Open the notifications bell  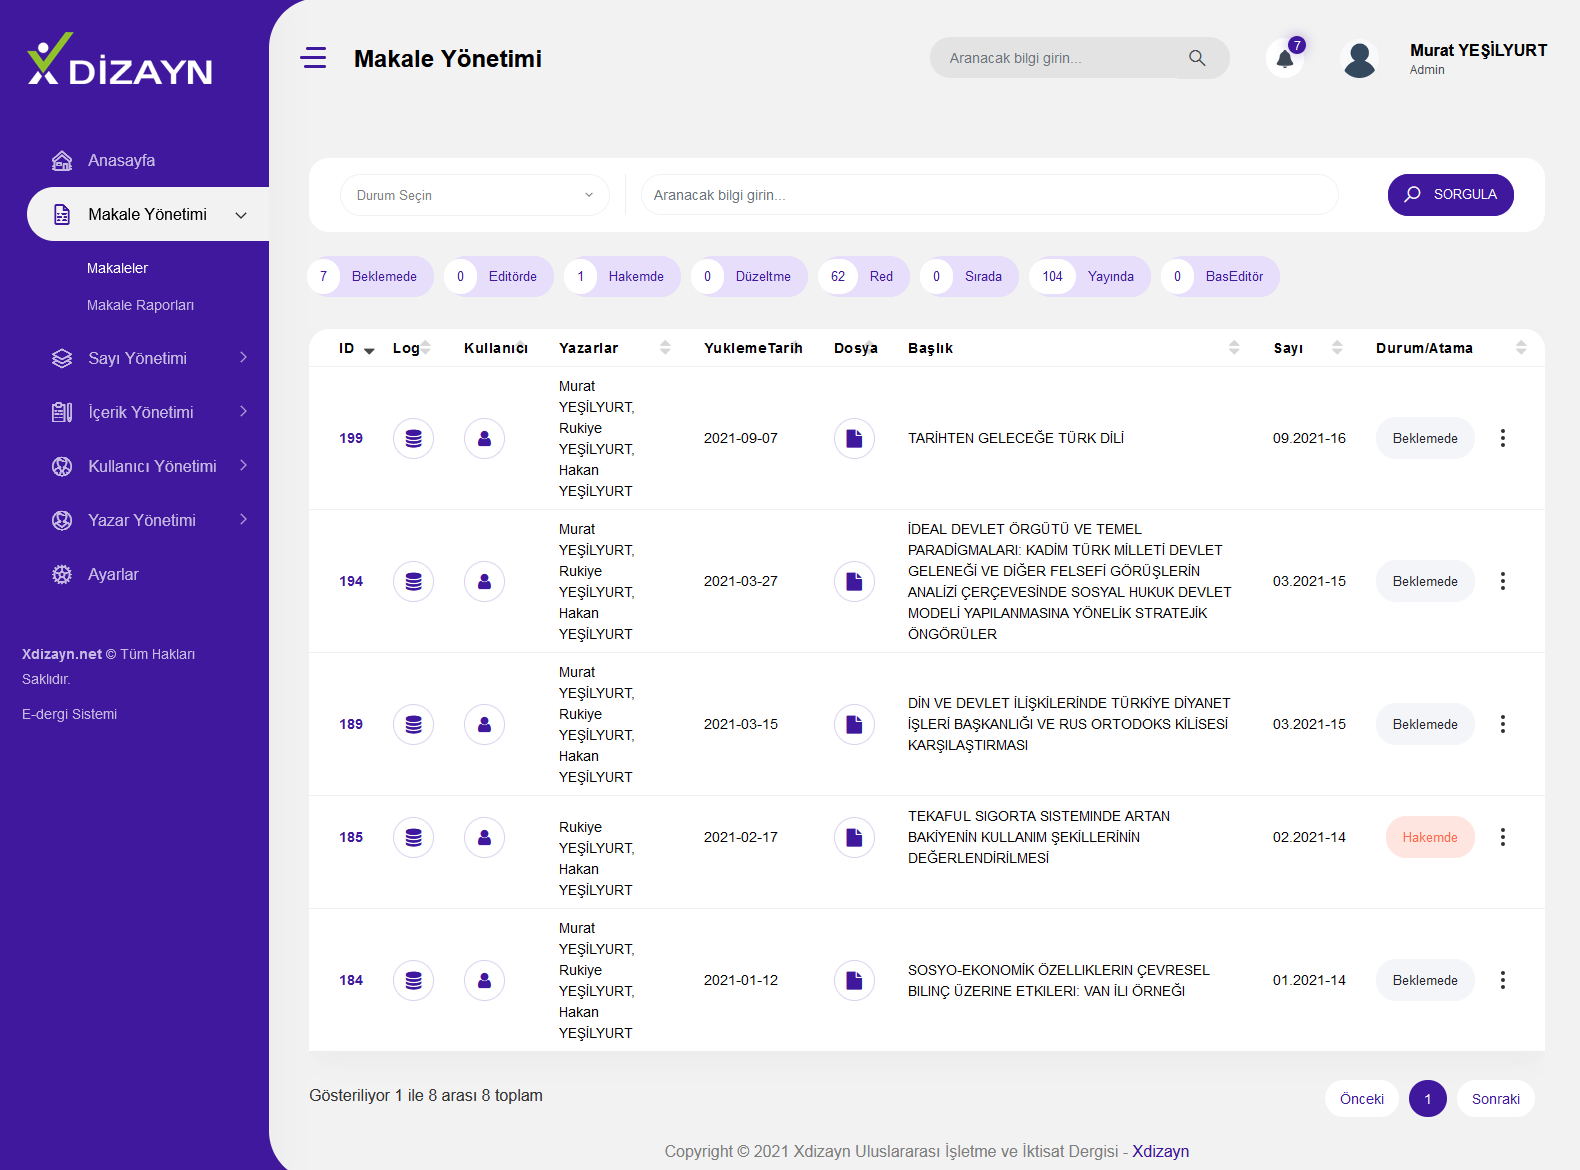tap(1285, 58)
